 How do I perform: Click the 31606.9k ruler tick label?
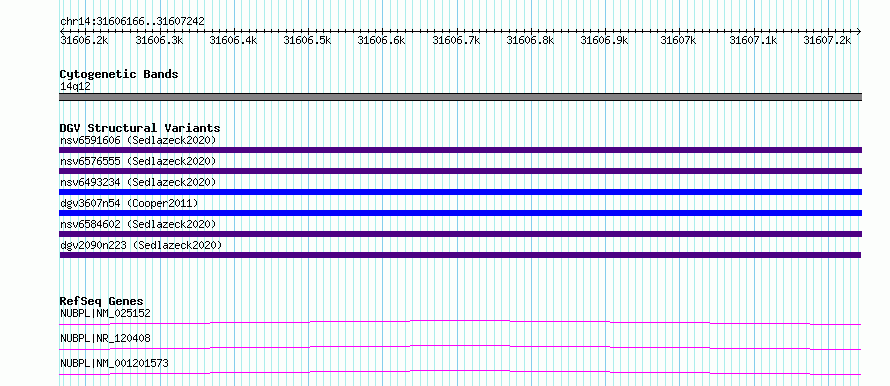pyautogui.click(x=604, y=40)
